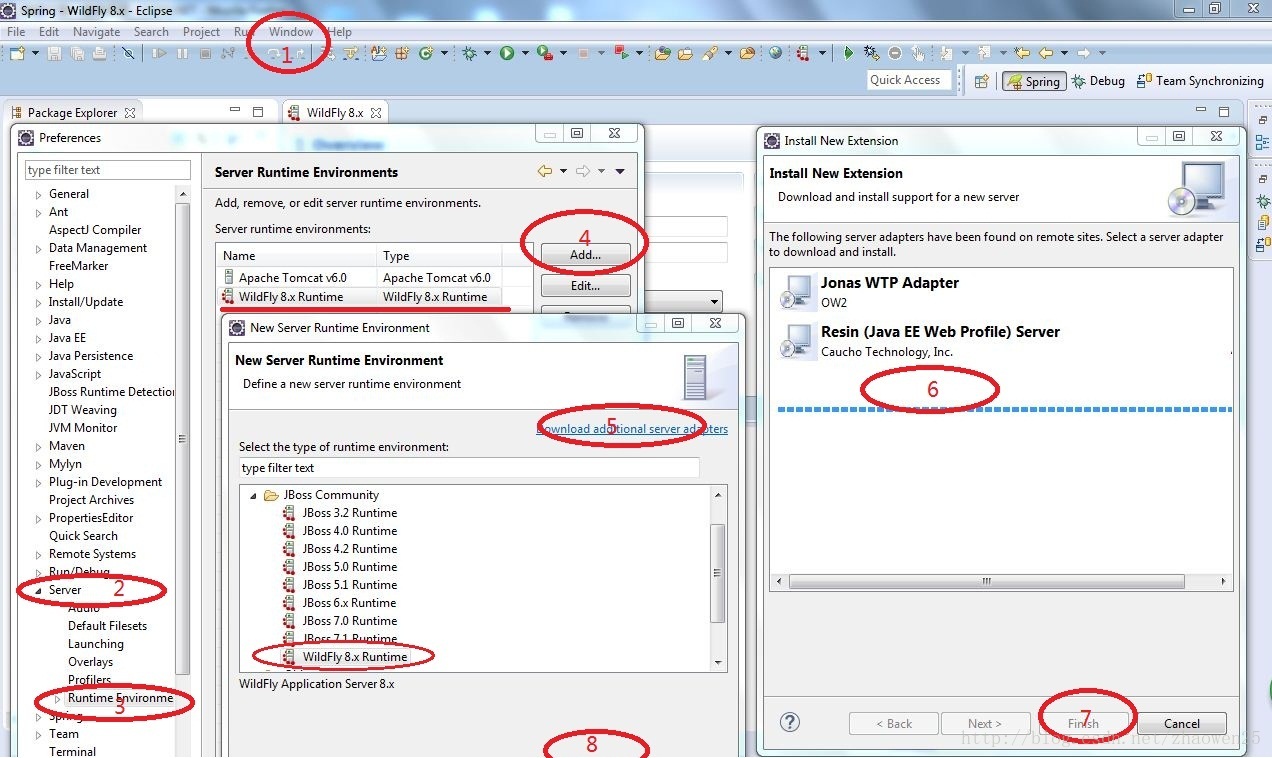This screenshot has width=1272, height=758.
Task: Click the green Run toolbar icon
Action: (506, 53)
